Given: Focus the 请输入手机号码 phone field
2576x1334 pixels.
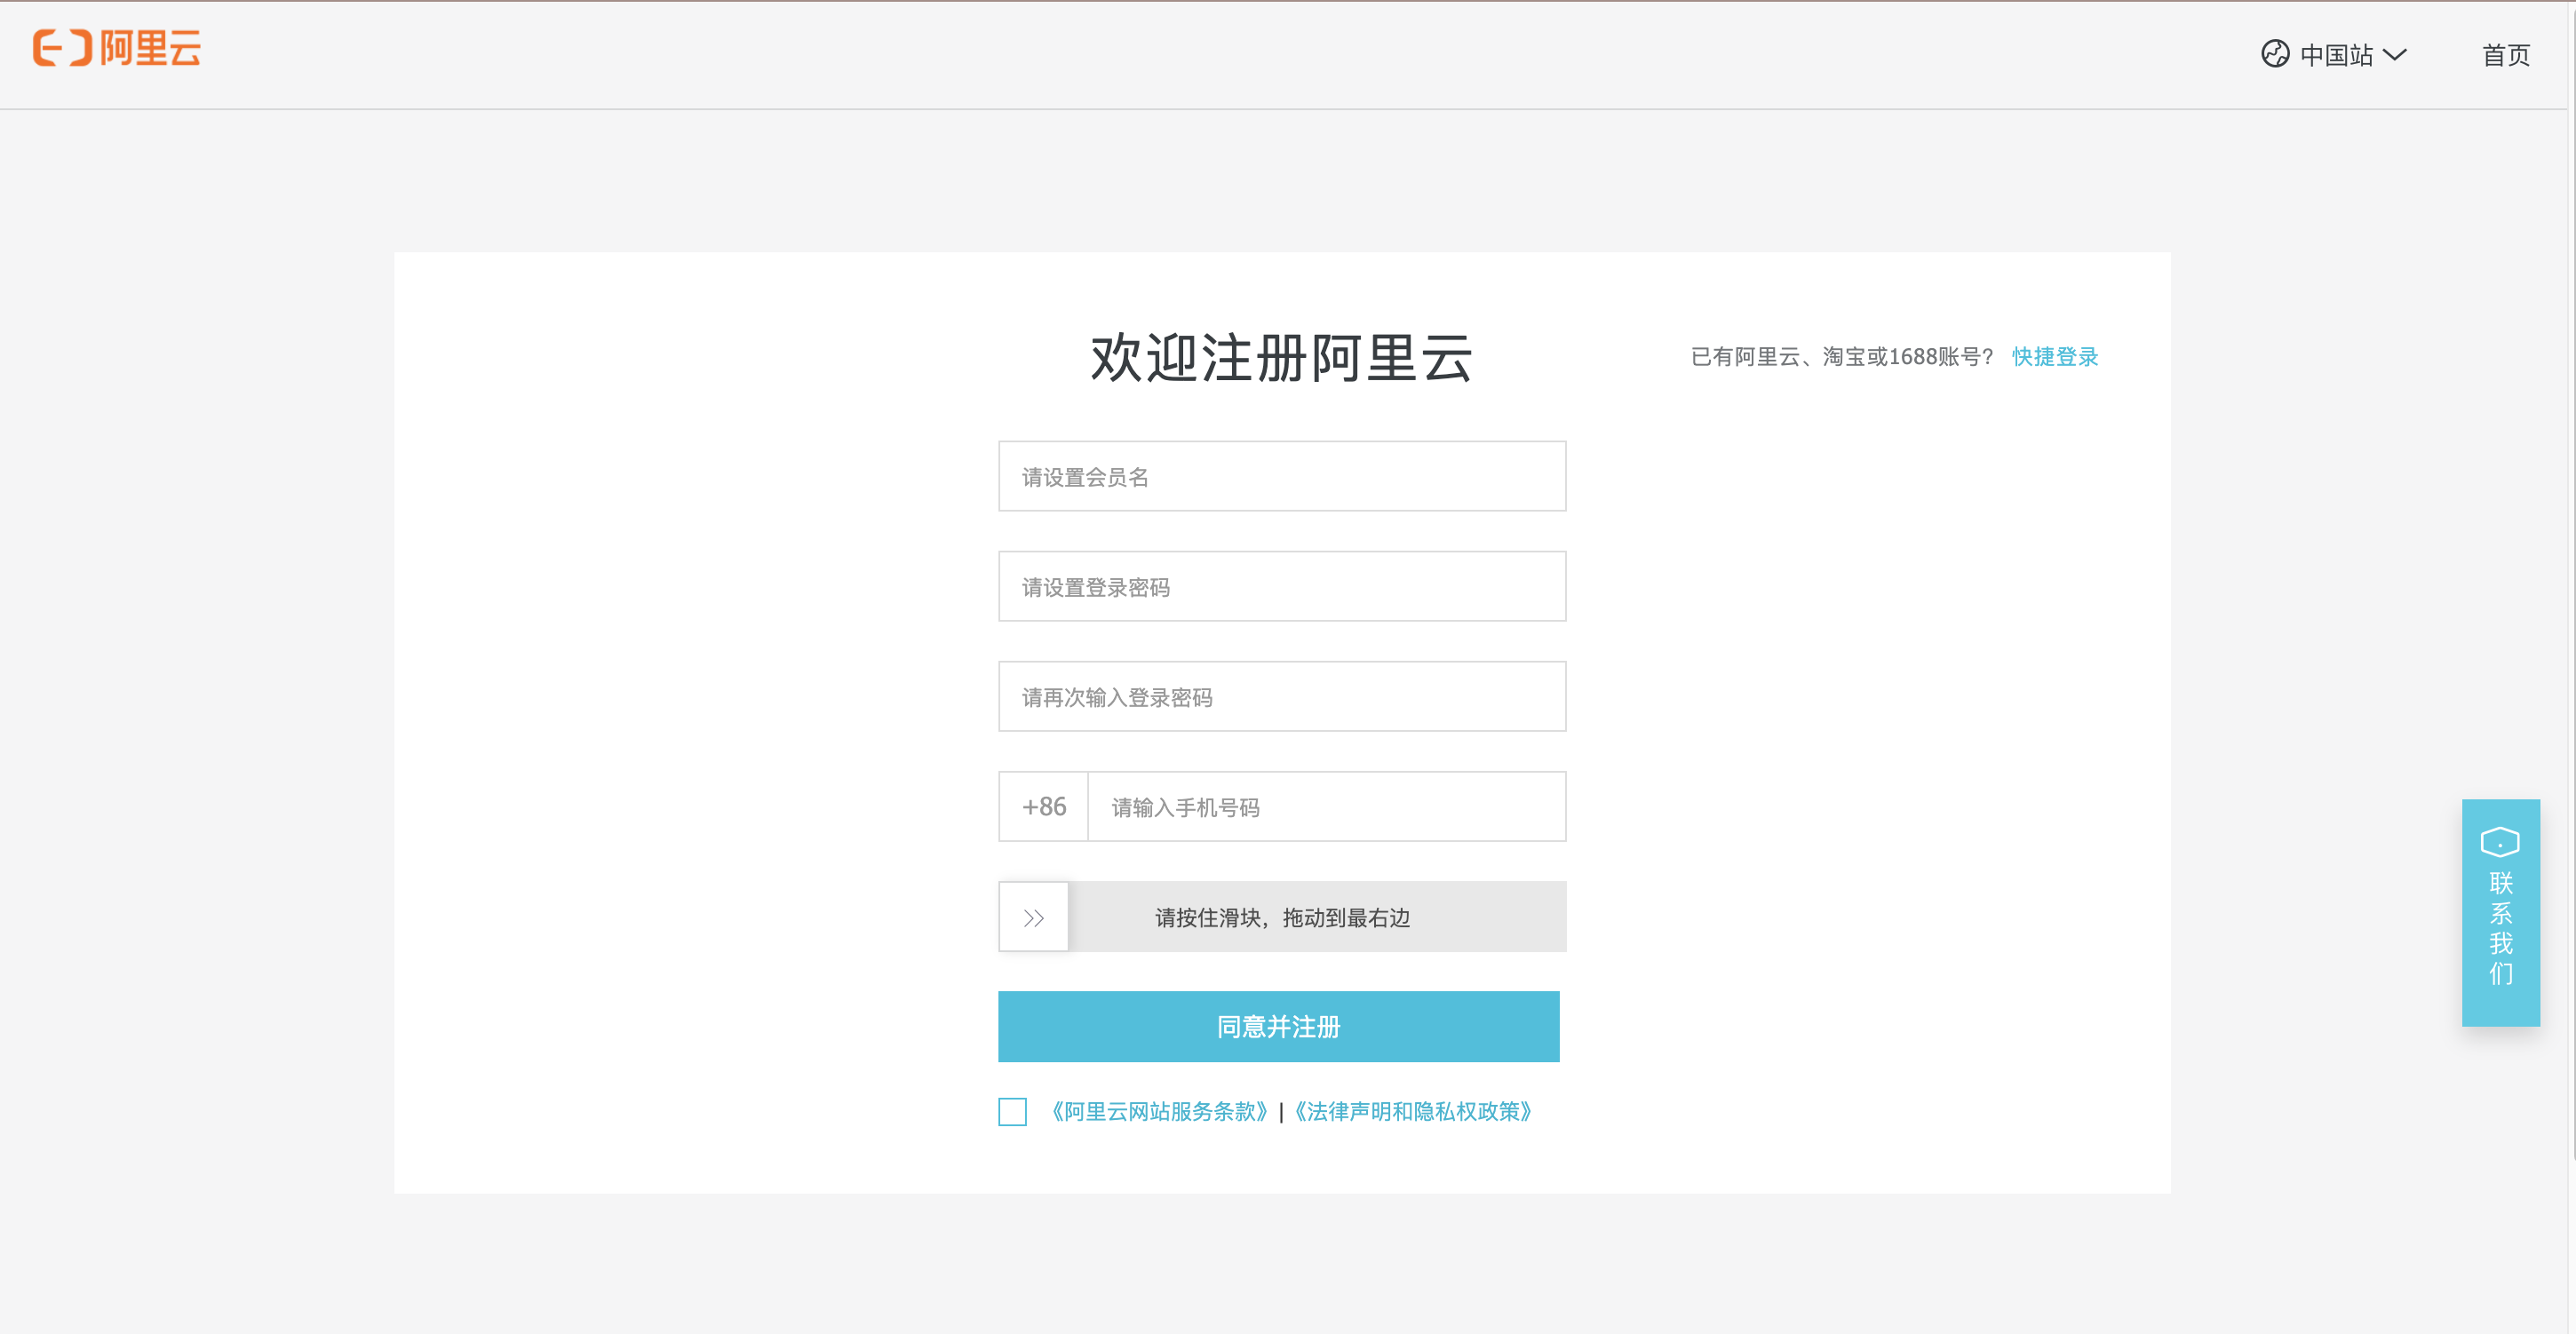Looking at the screenshot, I should point(1327,806).
